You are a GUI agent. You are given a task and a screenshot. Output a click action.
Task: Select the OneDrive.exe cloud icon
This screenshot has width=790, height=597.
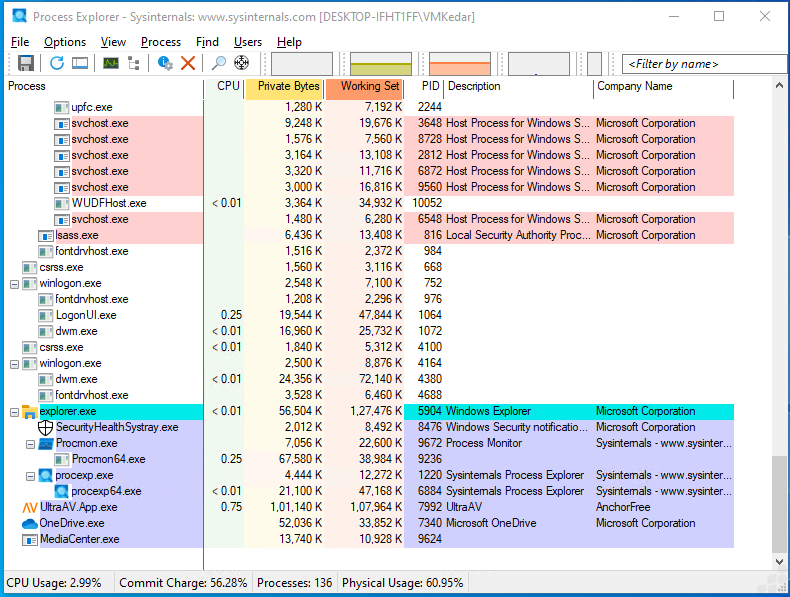pyautogui.click(x=28, y=523)
